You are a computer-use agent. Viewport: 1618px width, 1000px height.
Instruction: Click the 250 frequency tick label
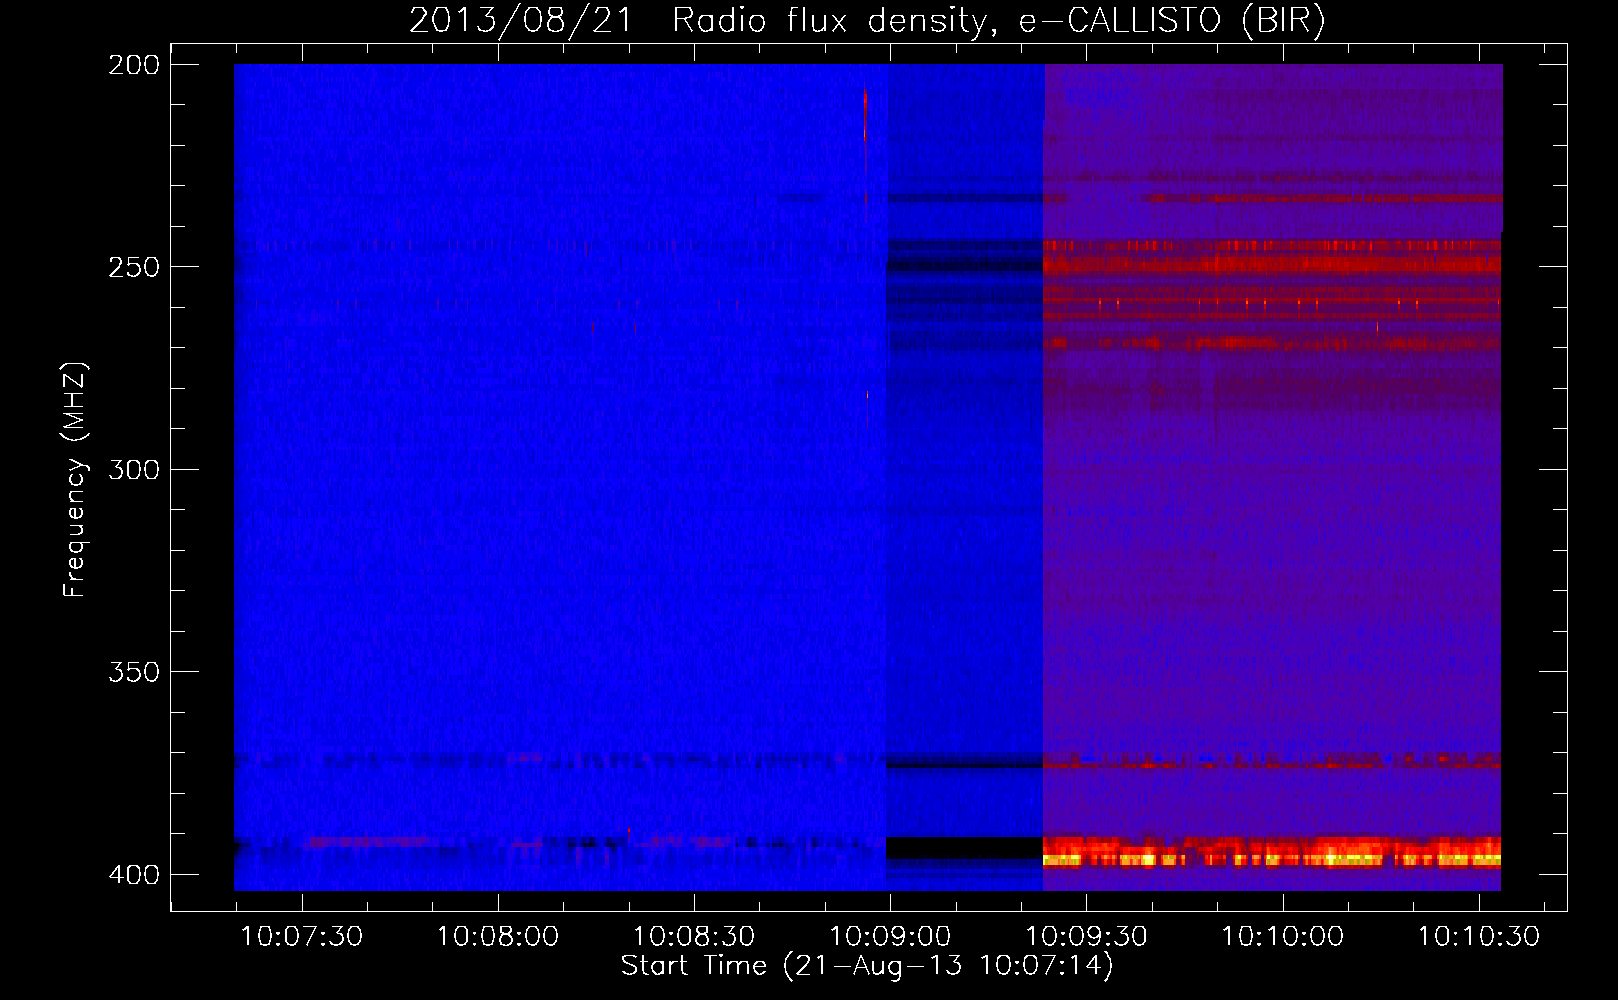pyautogui.click(x=134, y=267)
